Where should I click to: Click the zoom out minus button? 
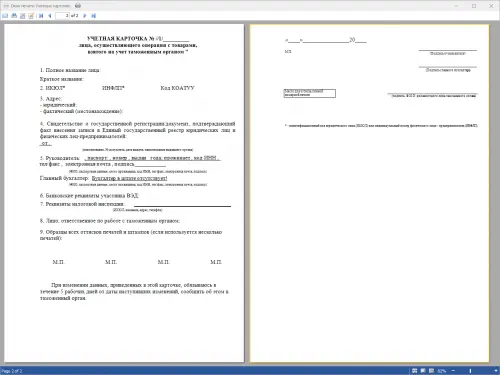tap(453, 371)
